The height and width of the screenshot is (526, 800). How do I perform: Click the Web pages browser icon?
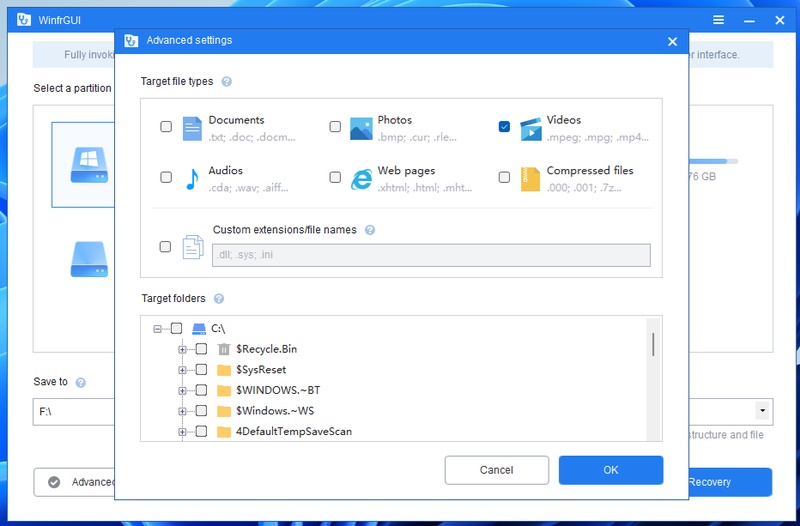point(361,179)
